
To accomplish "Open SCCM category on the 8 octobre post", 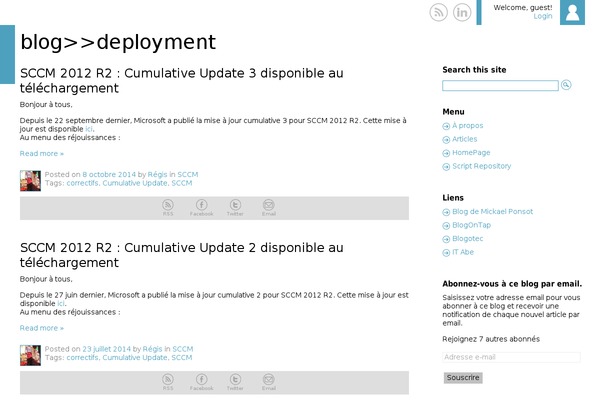I will [x=188, y=175].
